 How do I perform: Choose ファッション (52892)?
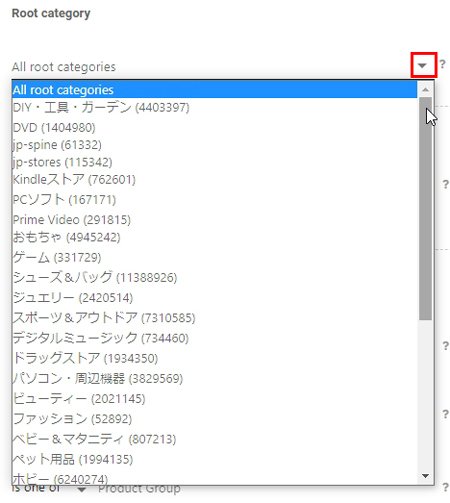(214, 419)
